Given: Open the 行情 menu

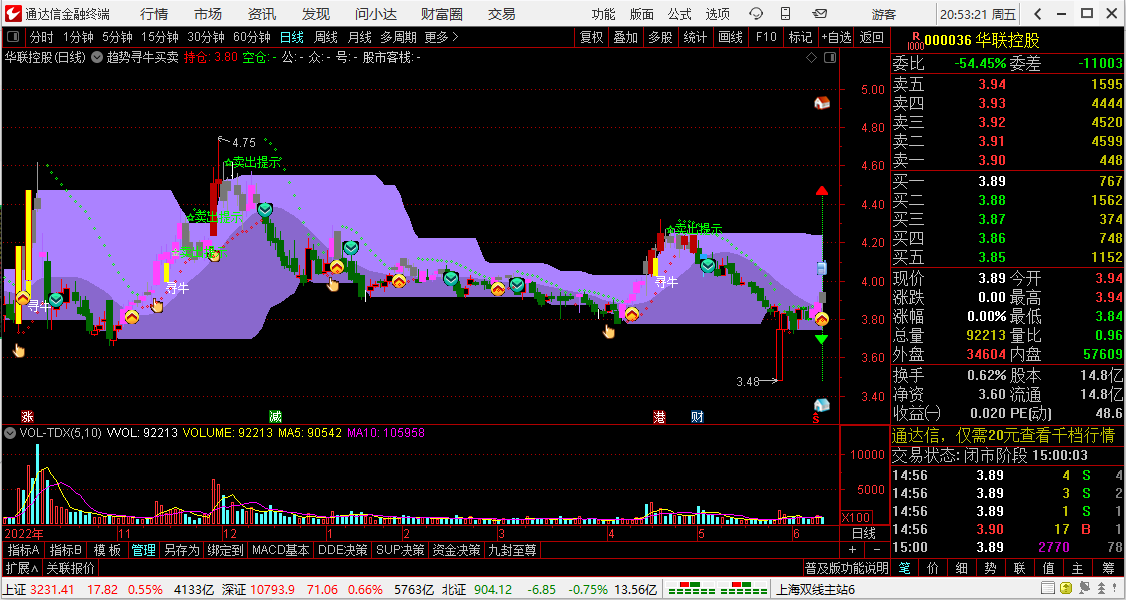Looking at the screenshot, I should click(154, 14).
